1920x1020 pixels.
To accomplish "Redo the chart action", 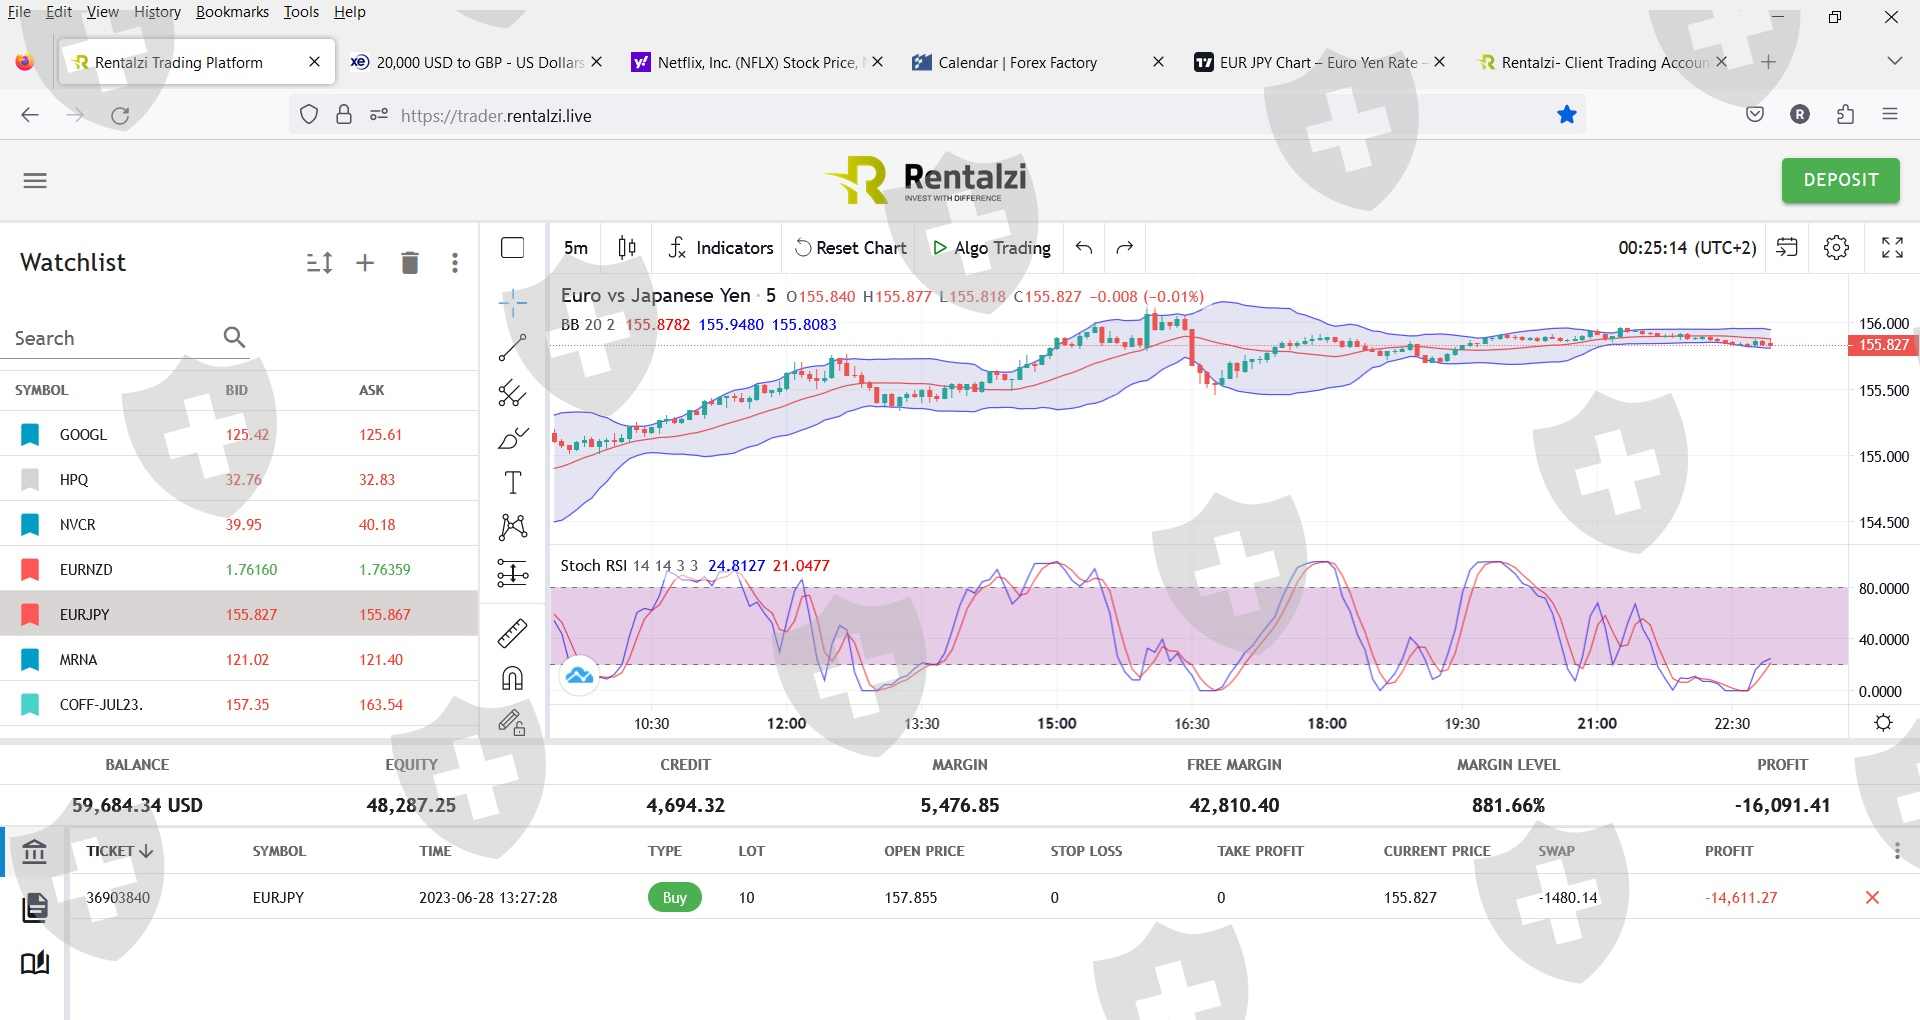I will pos(1125,248).
